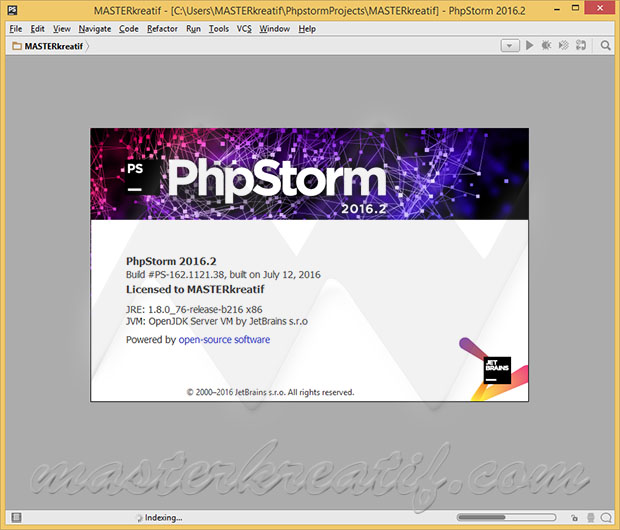Click the JRE version line
Image resolution: width=620 pixels, height=530 pixels.
coord(194,309)
